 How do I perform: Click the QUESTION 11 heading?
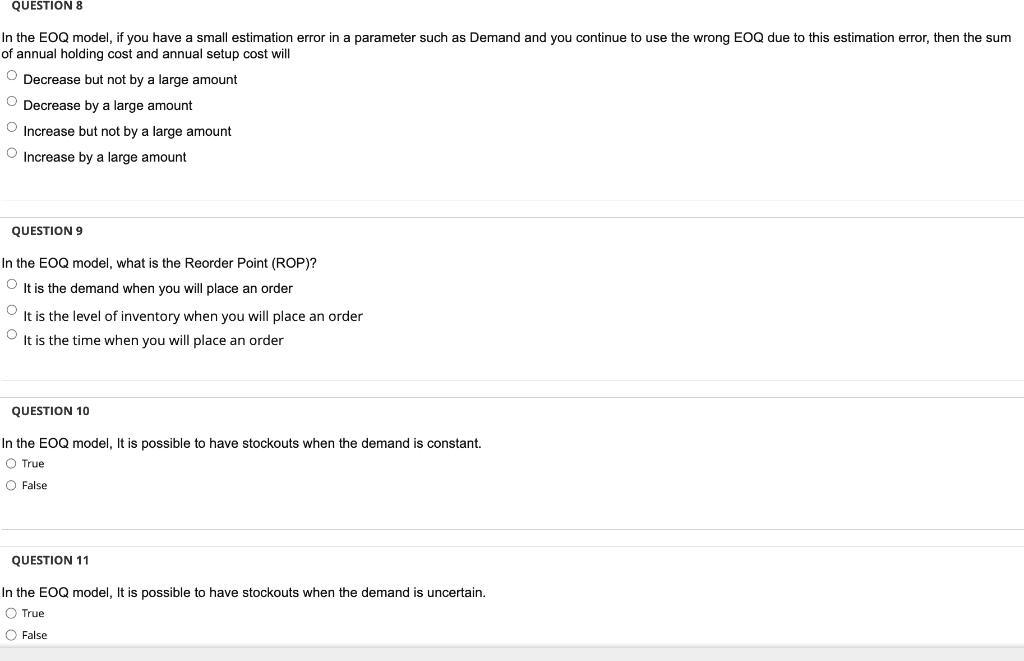50,560
